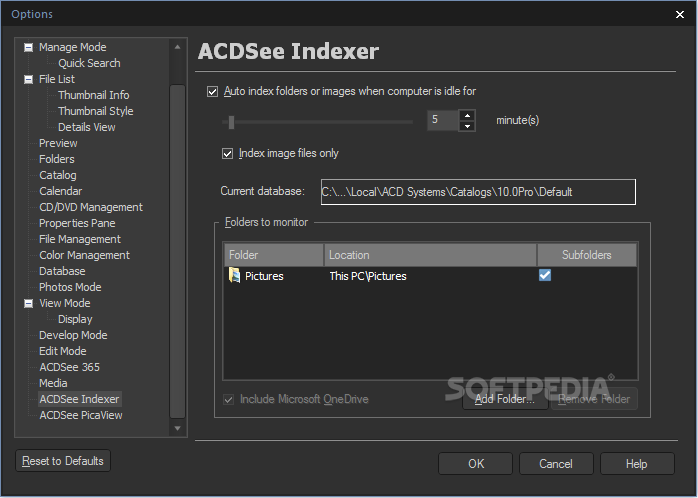Open CD/DVD Management options
This screenshot has height=498, width=698.
[x=91, y=207]
